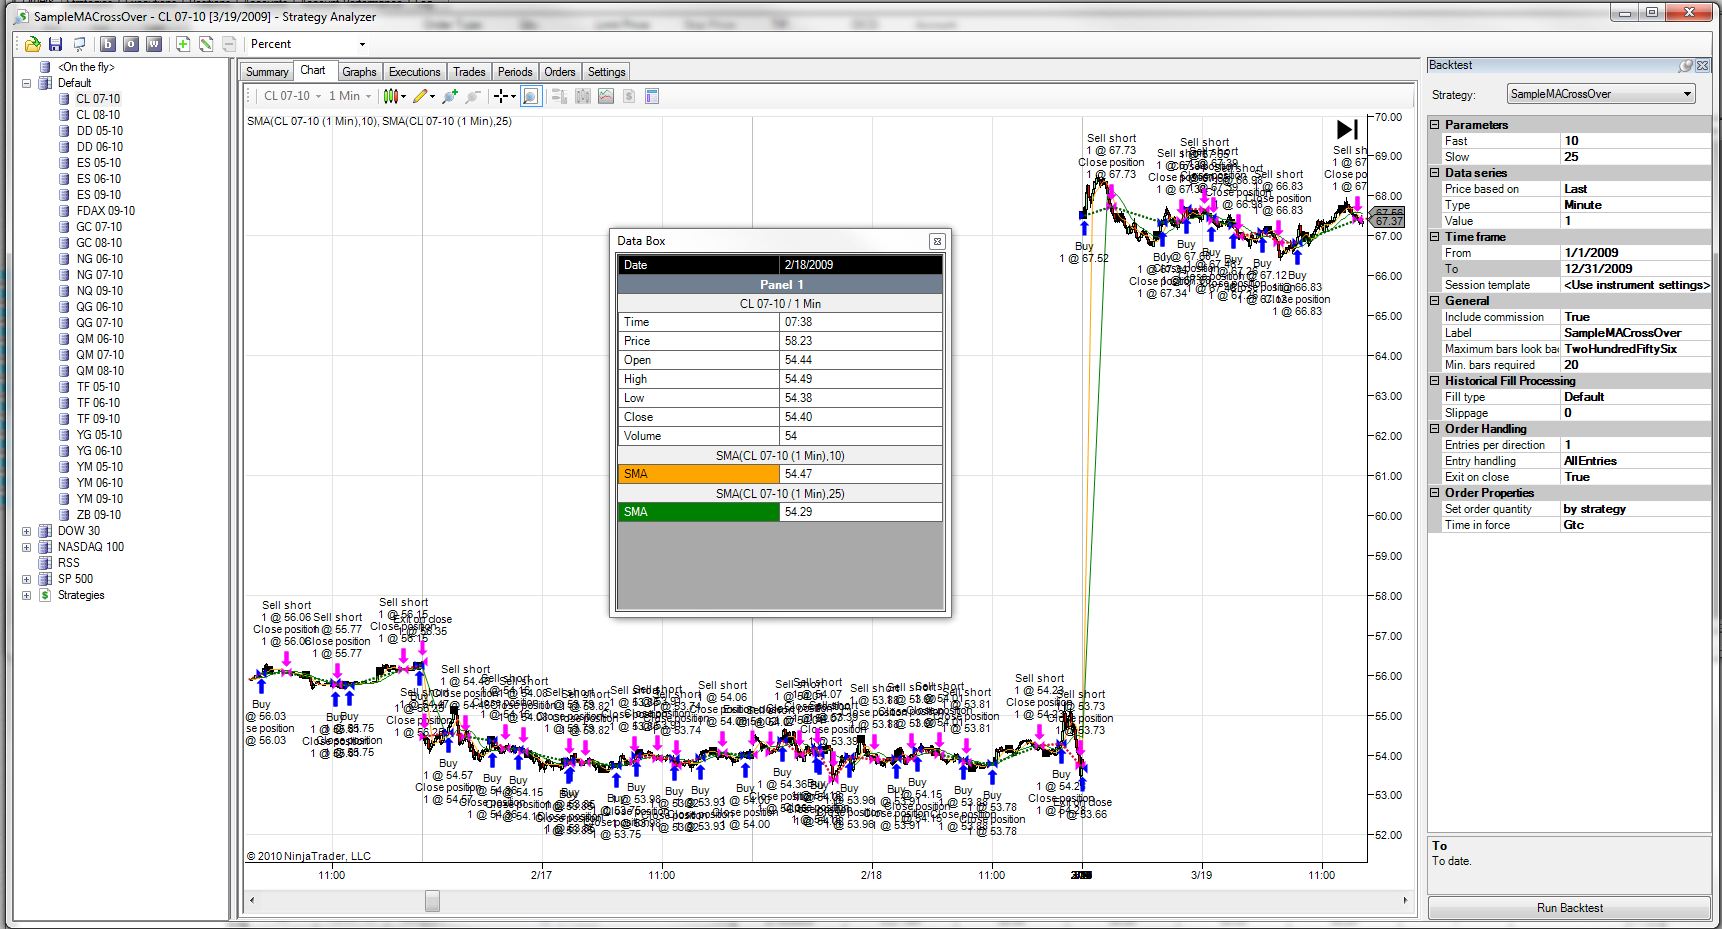Click the orange SMA 10 color swatch in Data Box
The height and width of the screenshot is (929, 1722).
point(698,474)
